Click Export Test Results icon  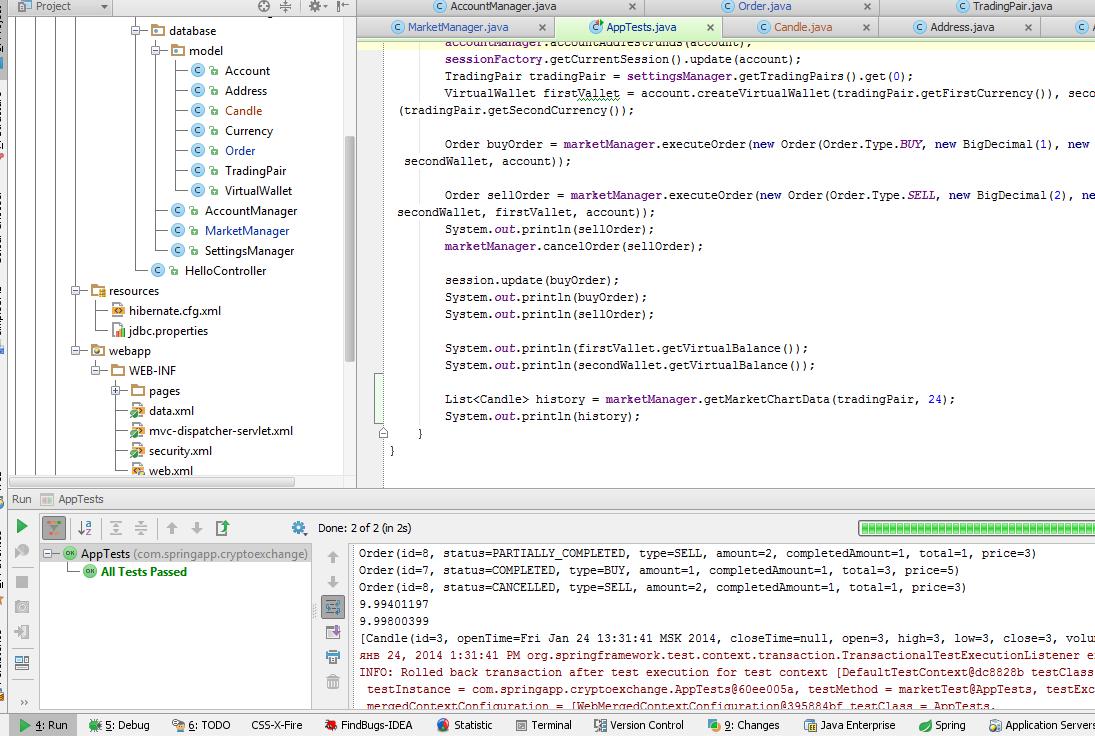point(222,528)
